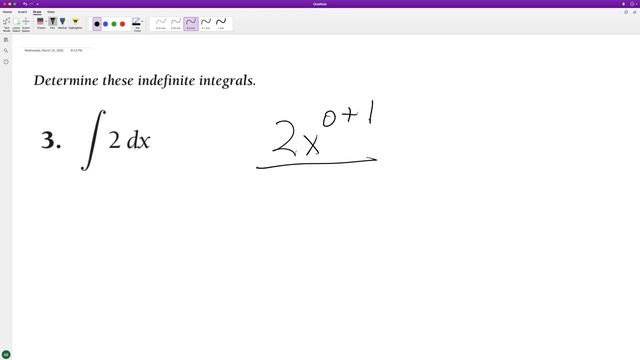This screenshot has width=640, height=360.
Task: Open recent notes clock icon in sidebar
Action: (x=6, y=62)
